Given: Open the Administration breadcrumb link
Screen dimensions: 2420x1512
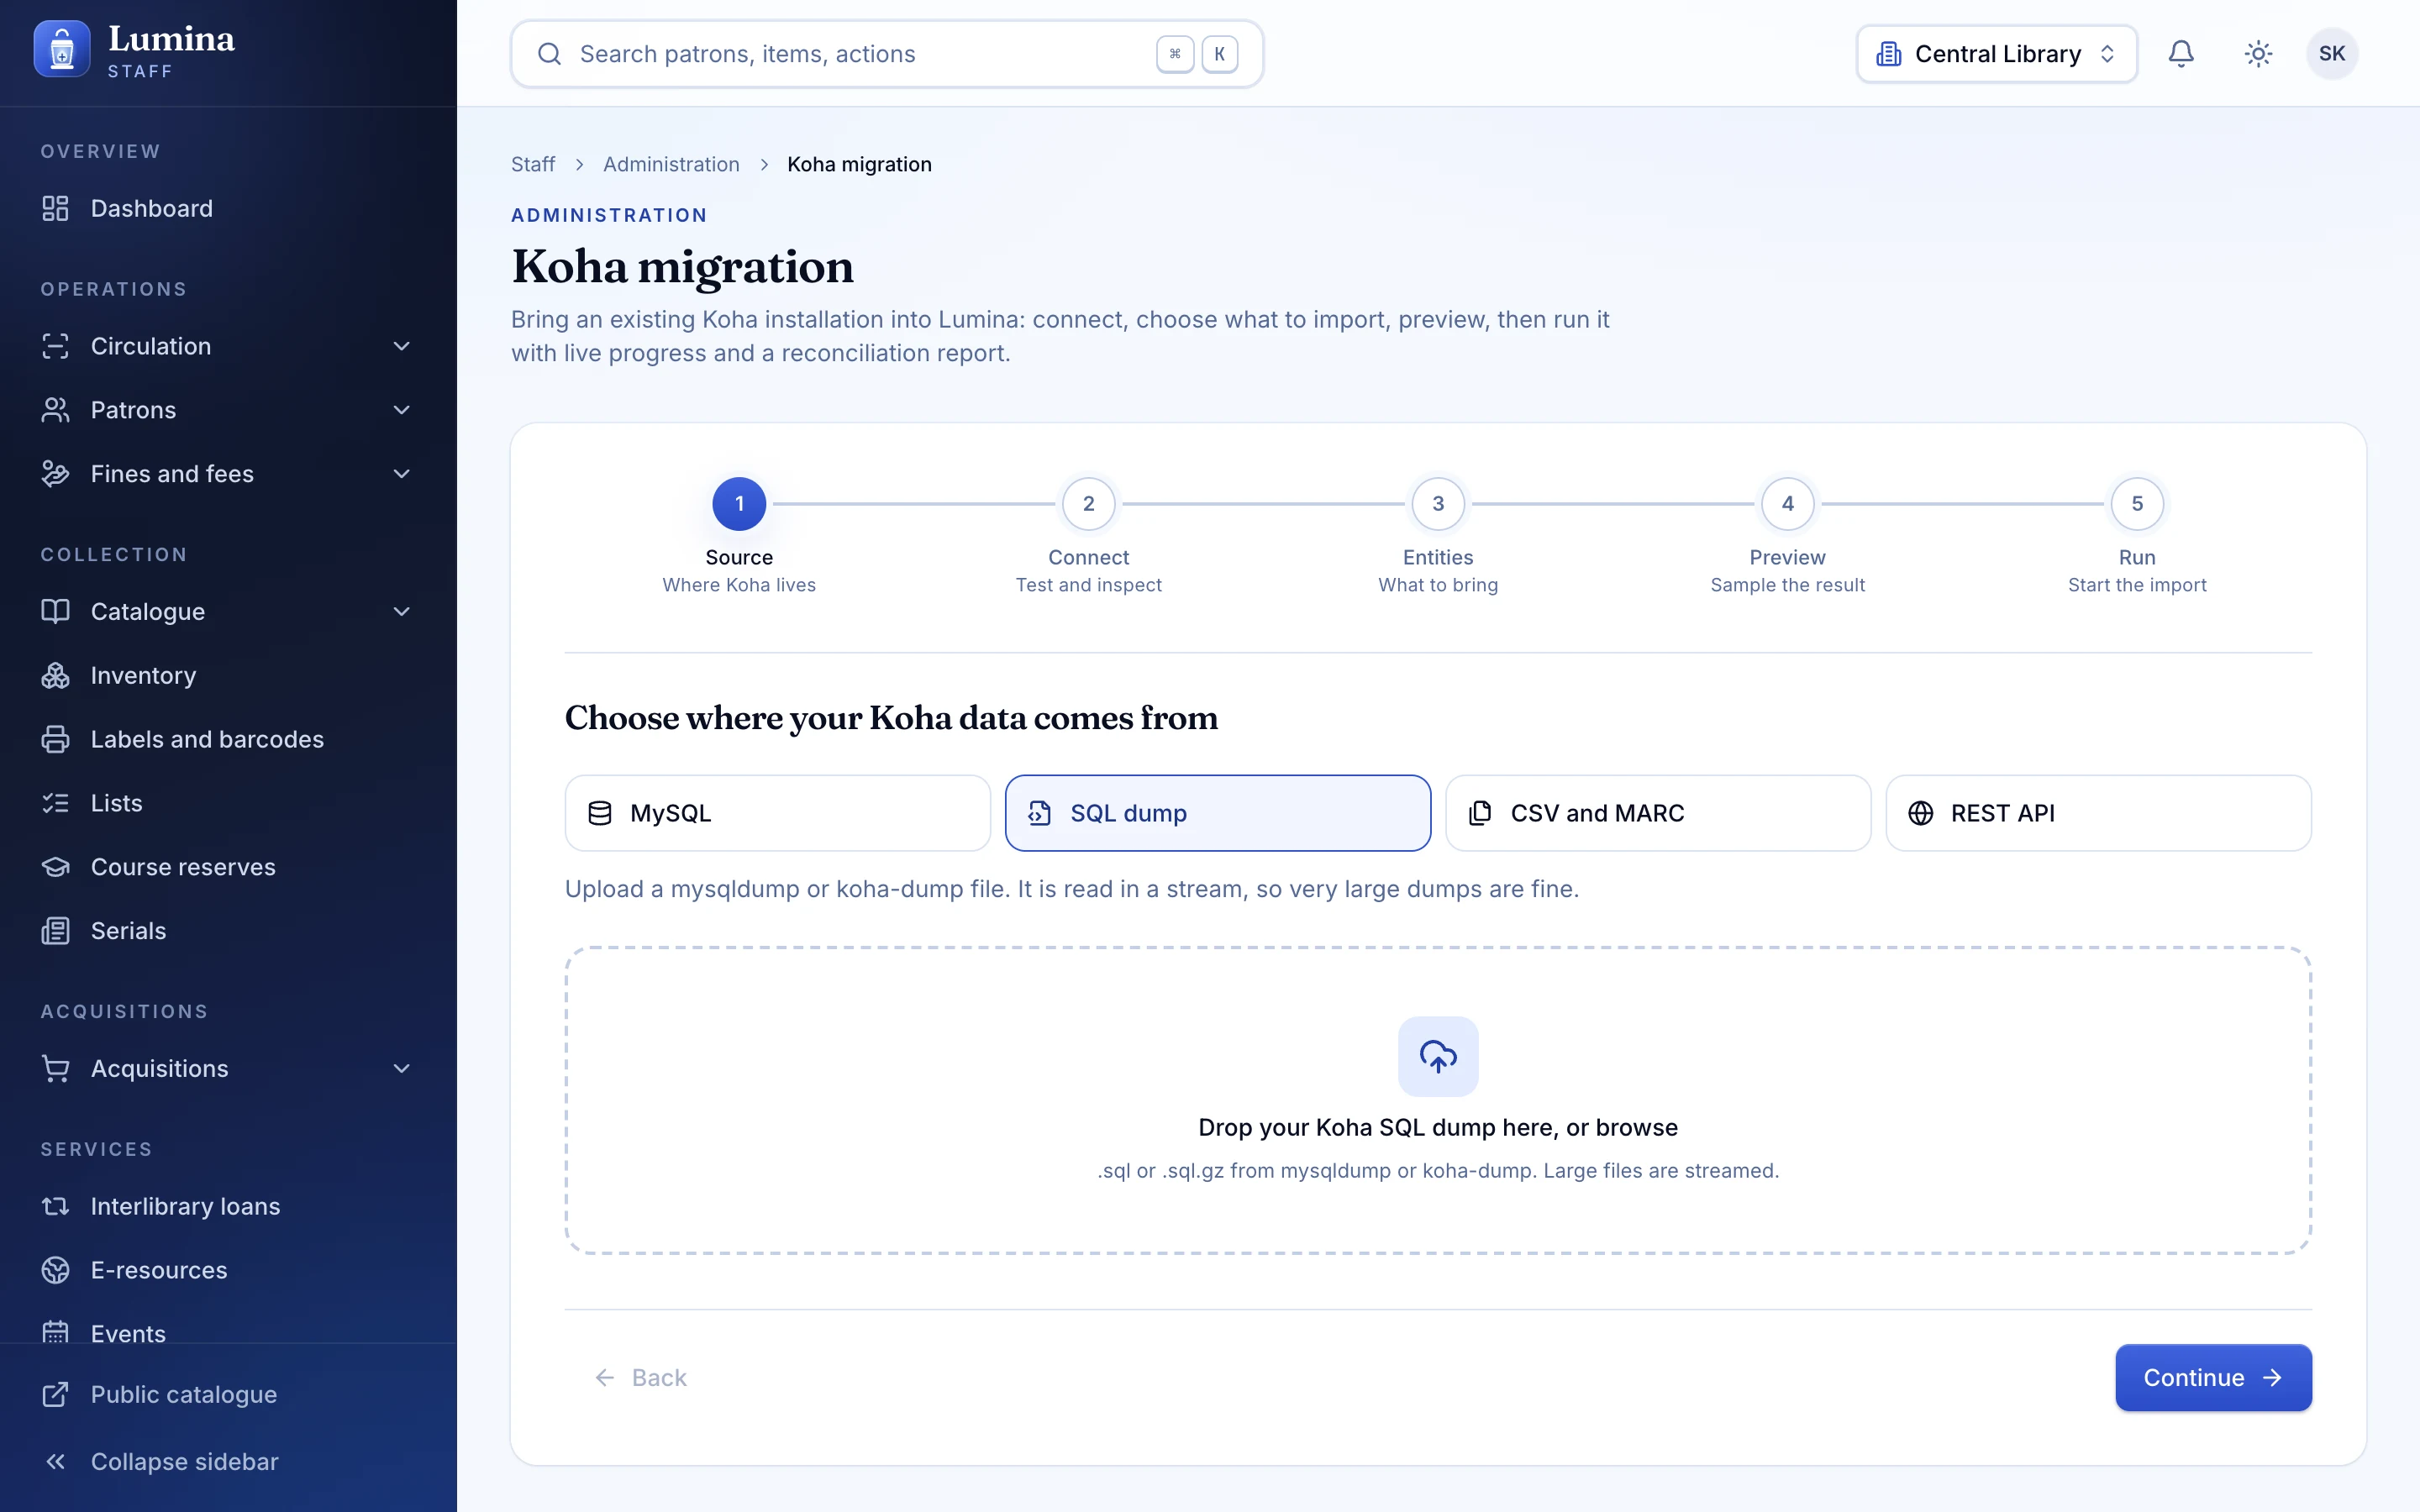Looking at the screenshot, I should pos(671,165).
